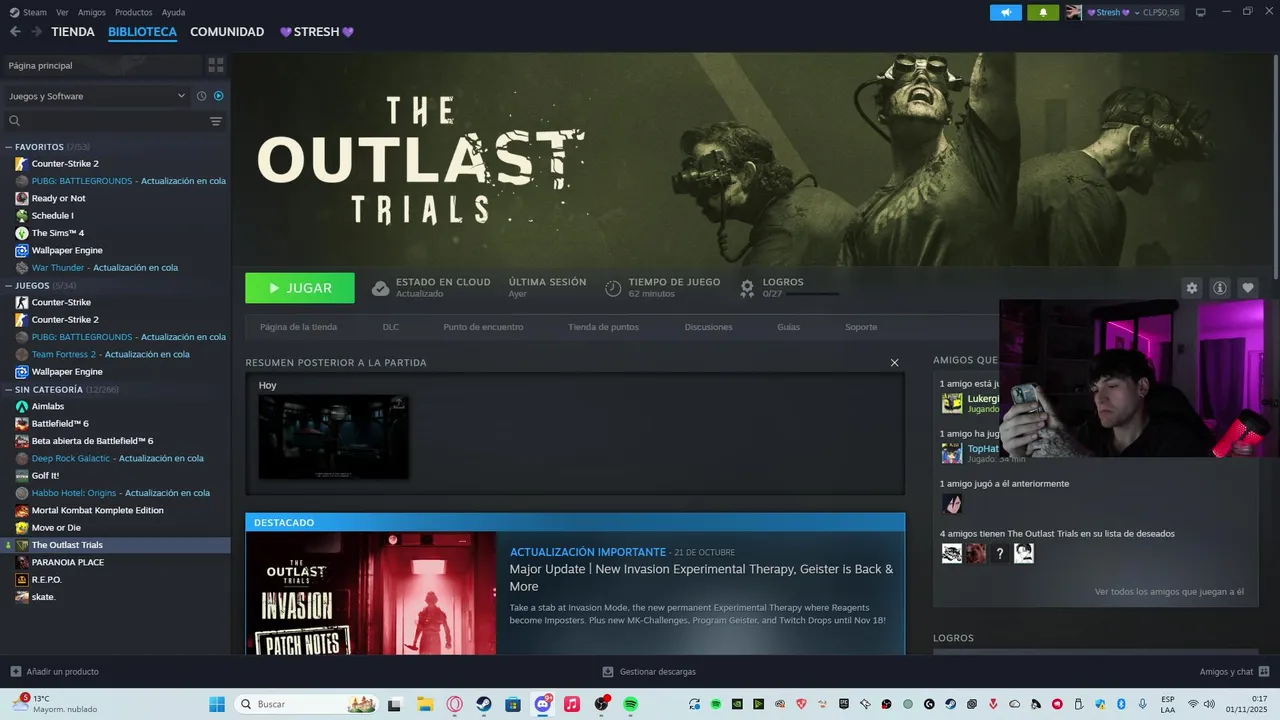1280x720 pixels.
Task: Collapse the JUEGOS category
Action: point(9,285)
